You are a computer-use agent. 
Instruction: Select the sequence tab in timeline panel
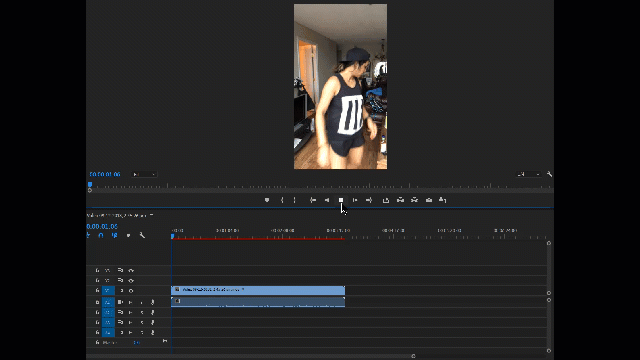pyautogui.click(x=117, y=215)
